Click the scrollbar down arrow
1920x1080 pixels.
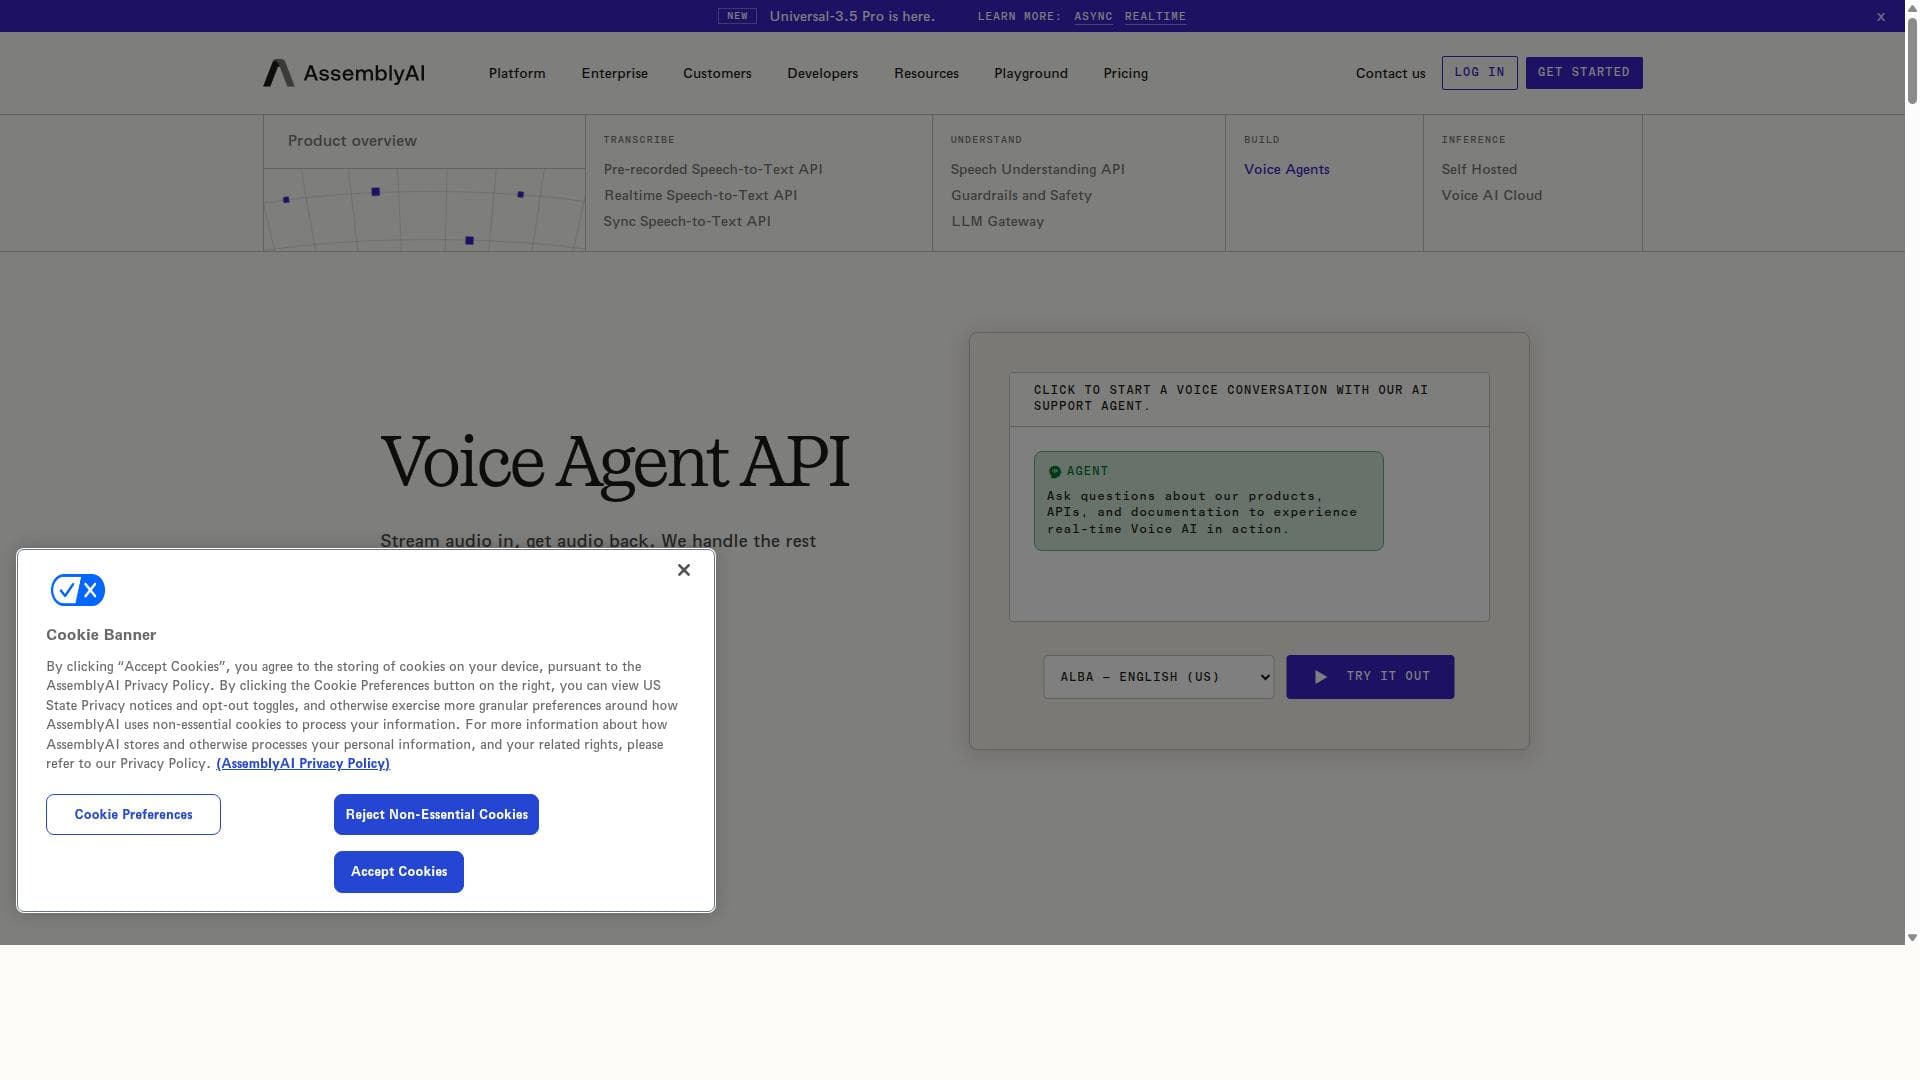[x=1912, y=938]
